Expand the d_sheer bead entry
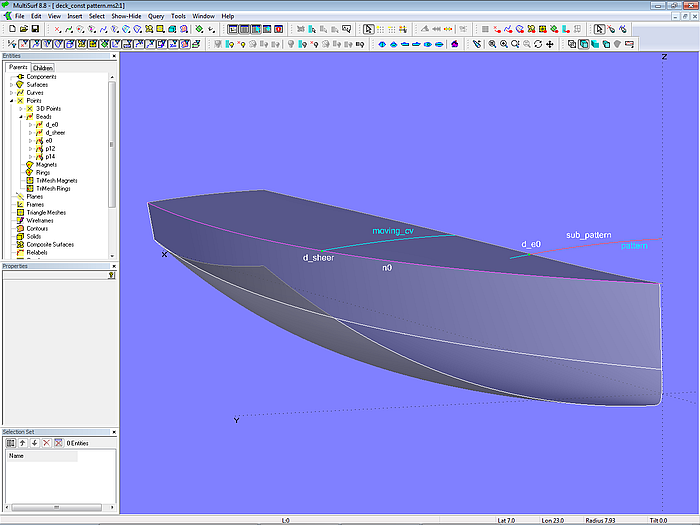This screenshot has height=525, width=700. pyautogui.click(x=30, y=133)
